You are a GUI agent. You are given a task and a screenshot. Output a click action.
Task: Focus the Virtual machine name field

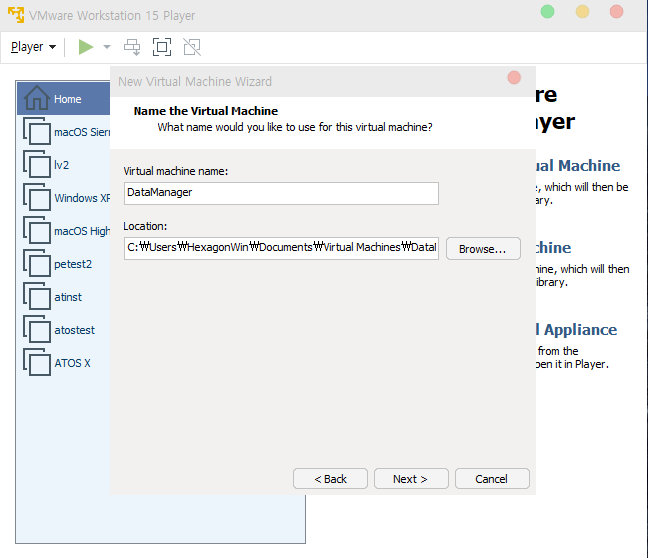[x=281, y=193]
